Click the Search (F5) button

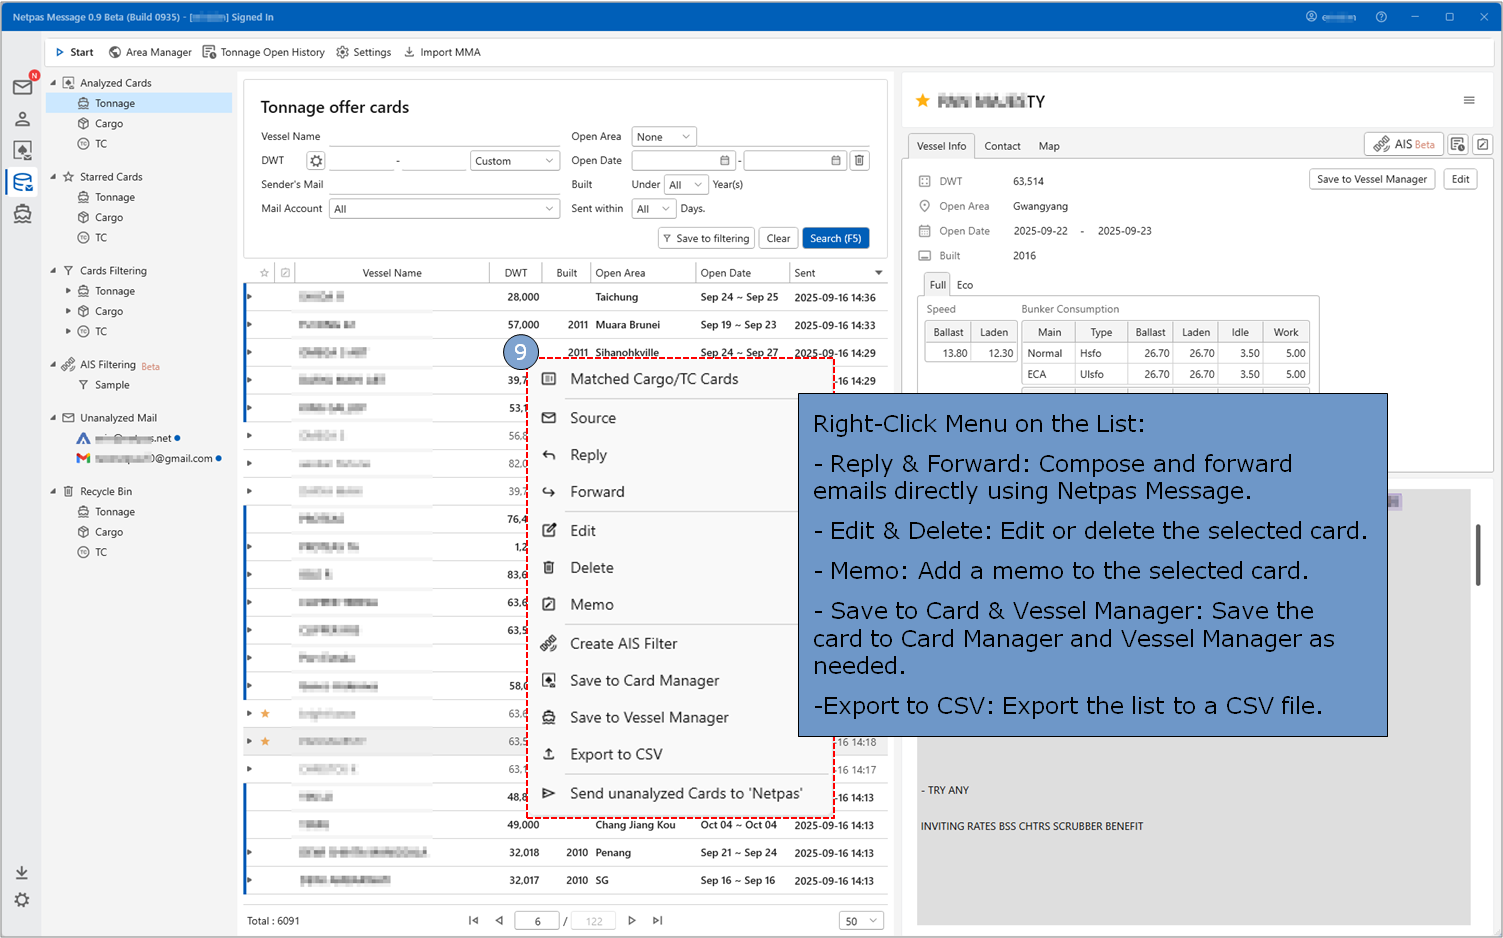835,238
